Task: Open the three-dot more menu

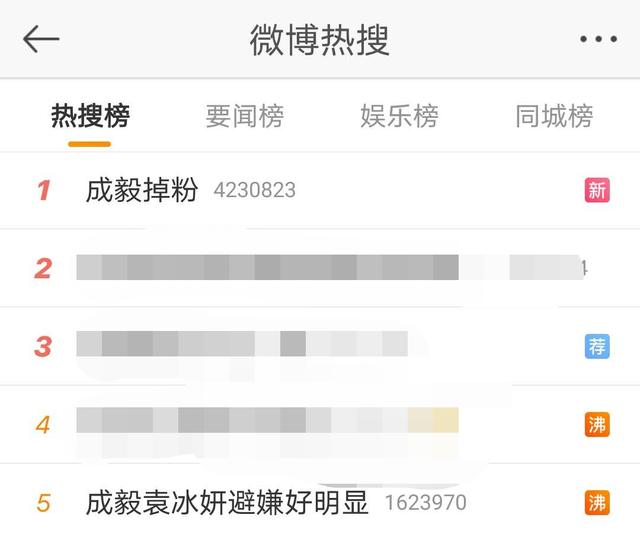Action: pos(598,39)
